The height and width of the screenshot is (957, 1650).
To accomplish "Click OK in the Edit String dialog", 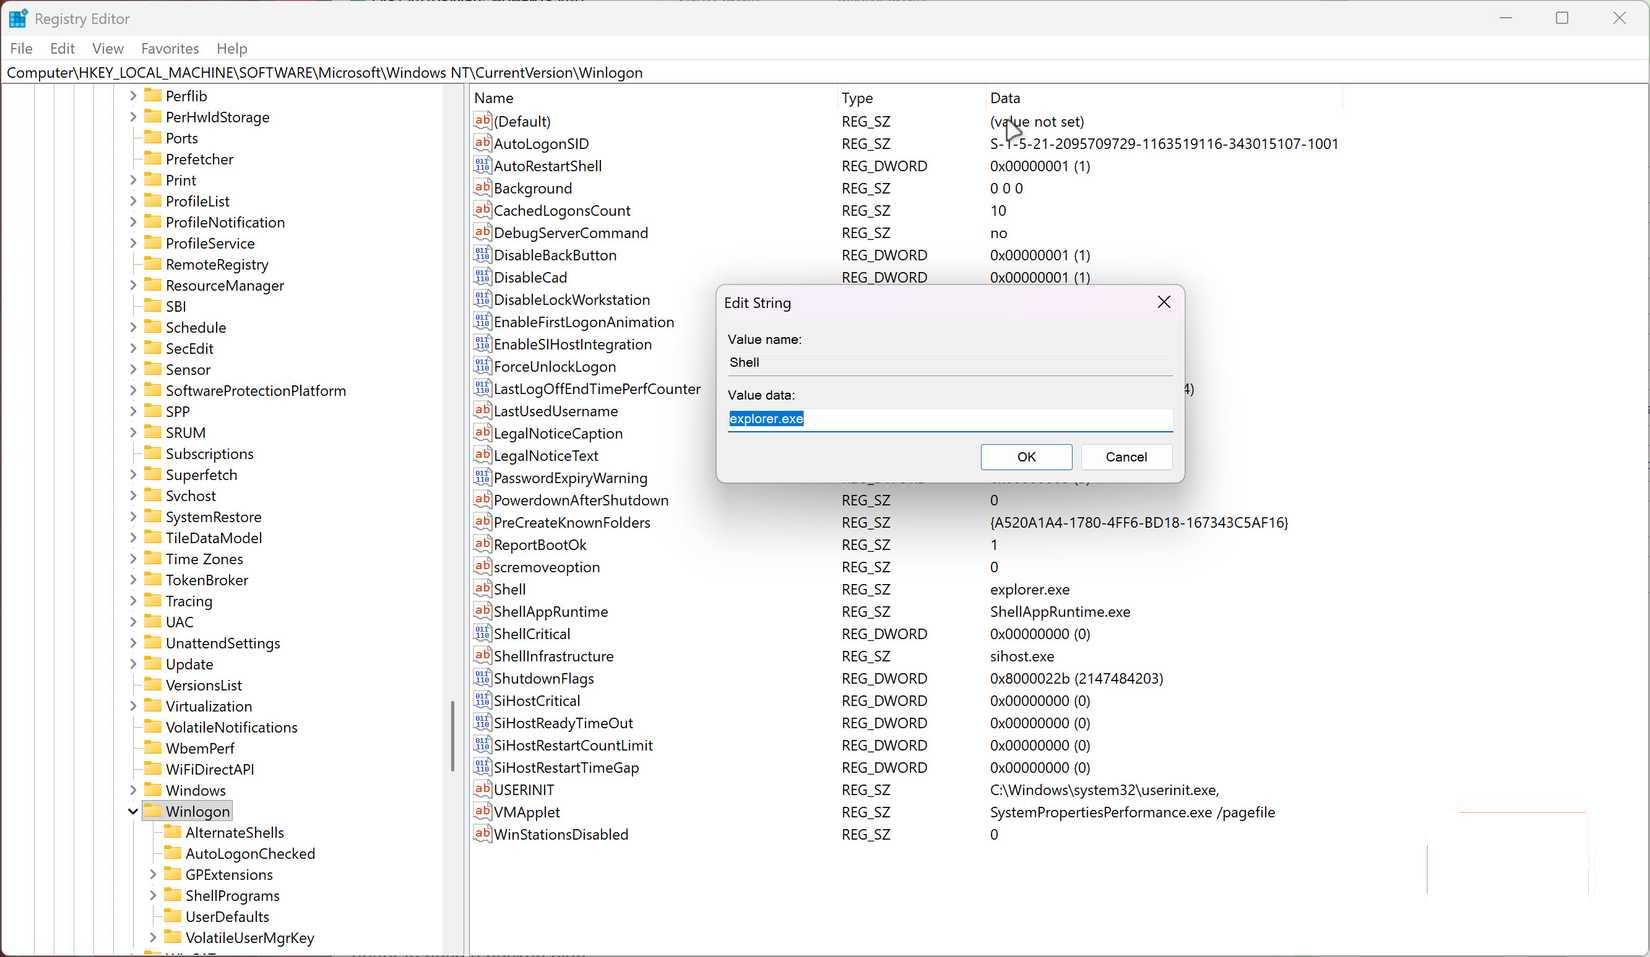I will coord(1025,457).
